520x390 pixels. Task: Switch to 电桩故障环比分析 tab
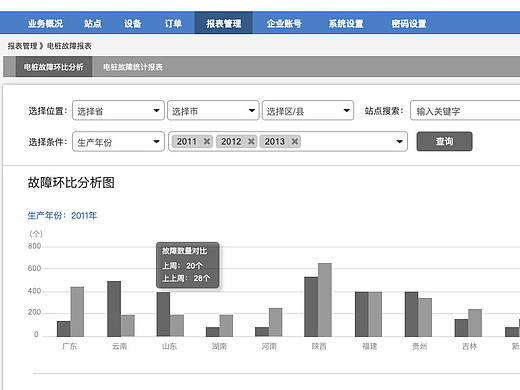point(54,67)
